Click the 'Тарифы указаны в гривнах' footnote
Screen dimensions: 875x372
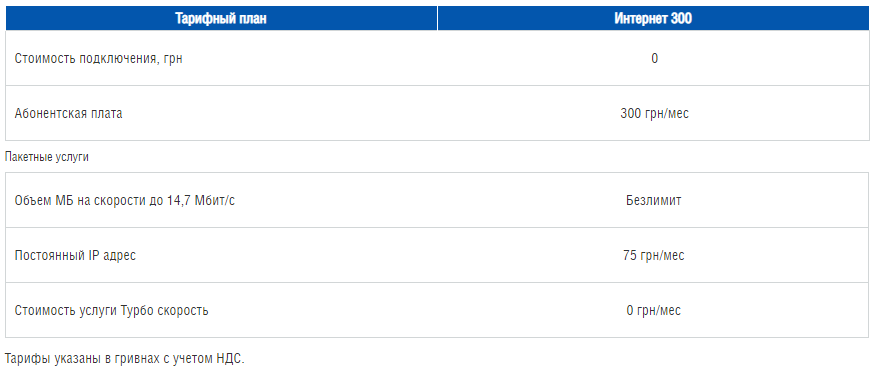coord(124,357)
